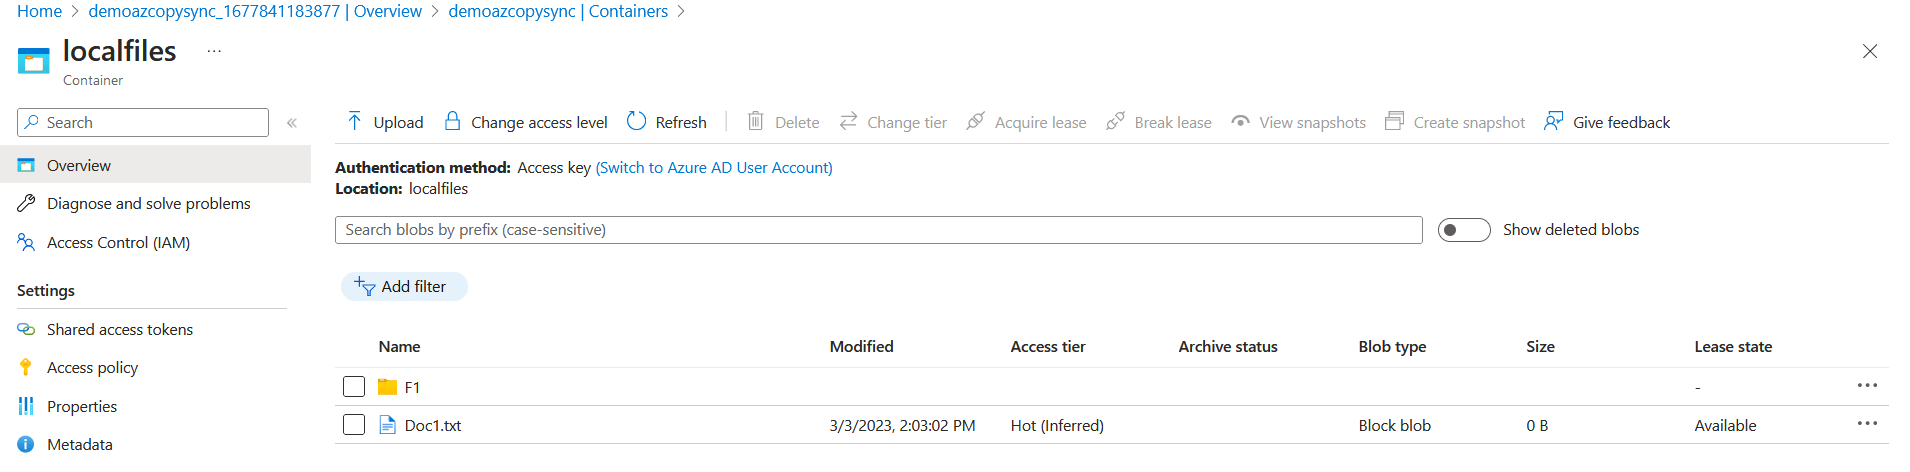This screenshot has height=472, width=1910.
Task: Sort by the Access tier column header
Action: pos(1047,346)
